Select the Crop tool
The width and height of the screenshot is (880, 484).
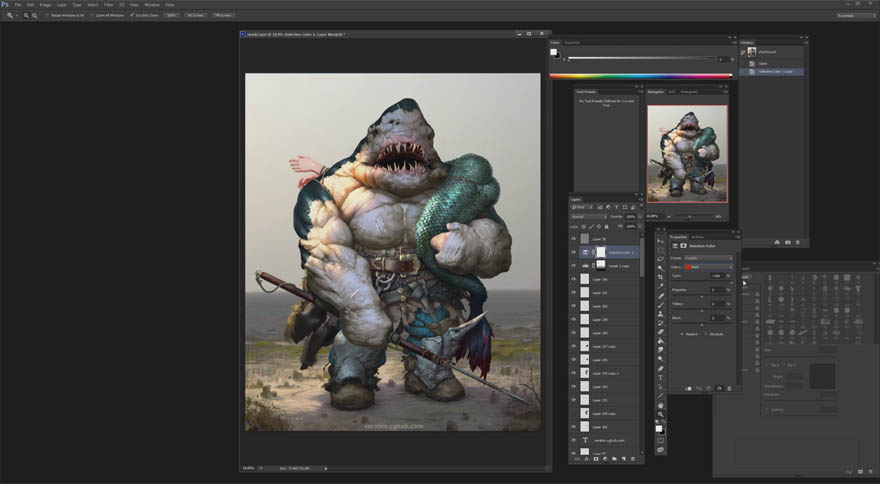(661, 277)
